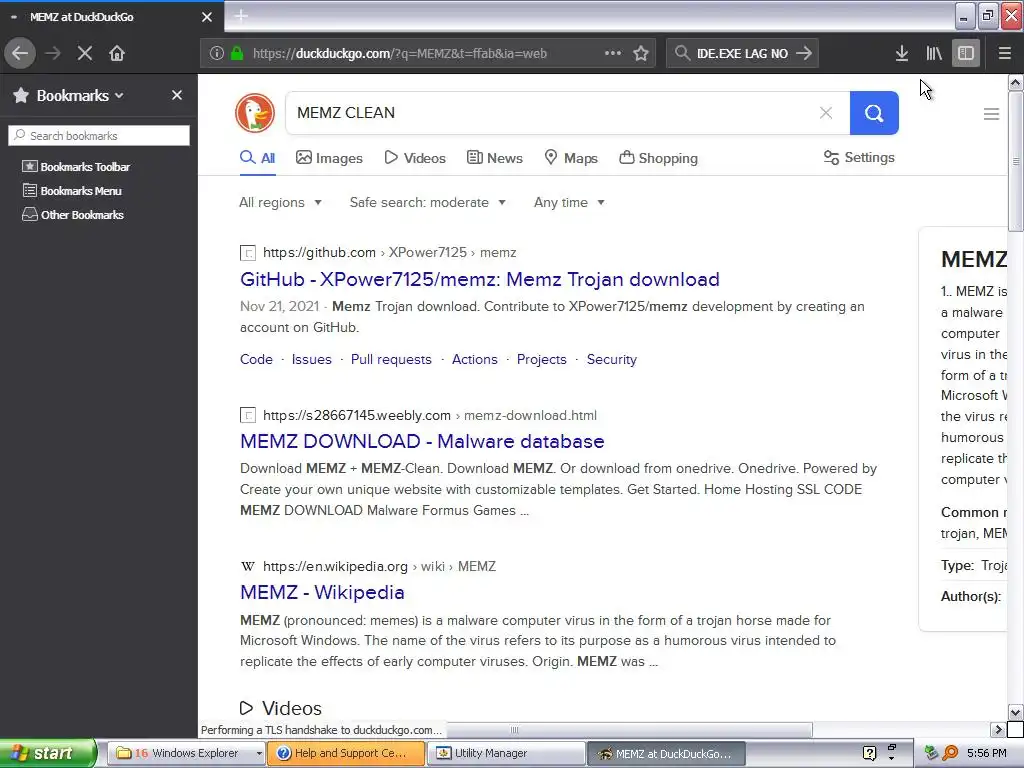Close the Bookmarks sidebar
This screenshot has width=1024, height=768.
coord(177,95)
